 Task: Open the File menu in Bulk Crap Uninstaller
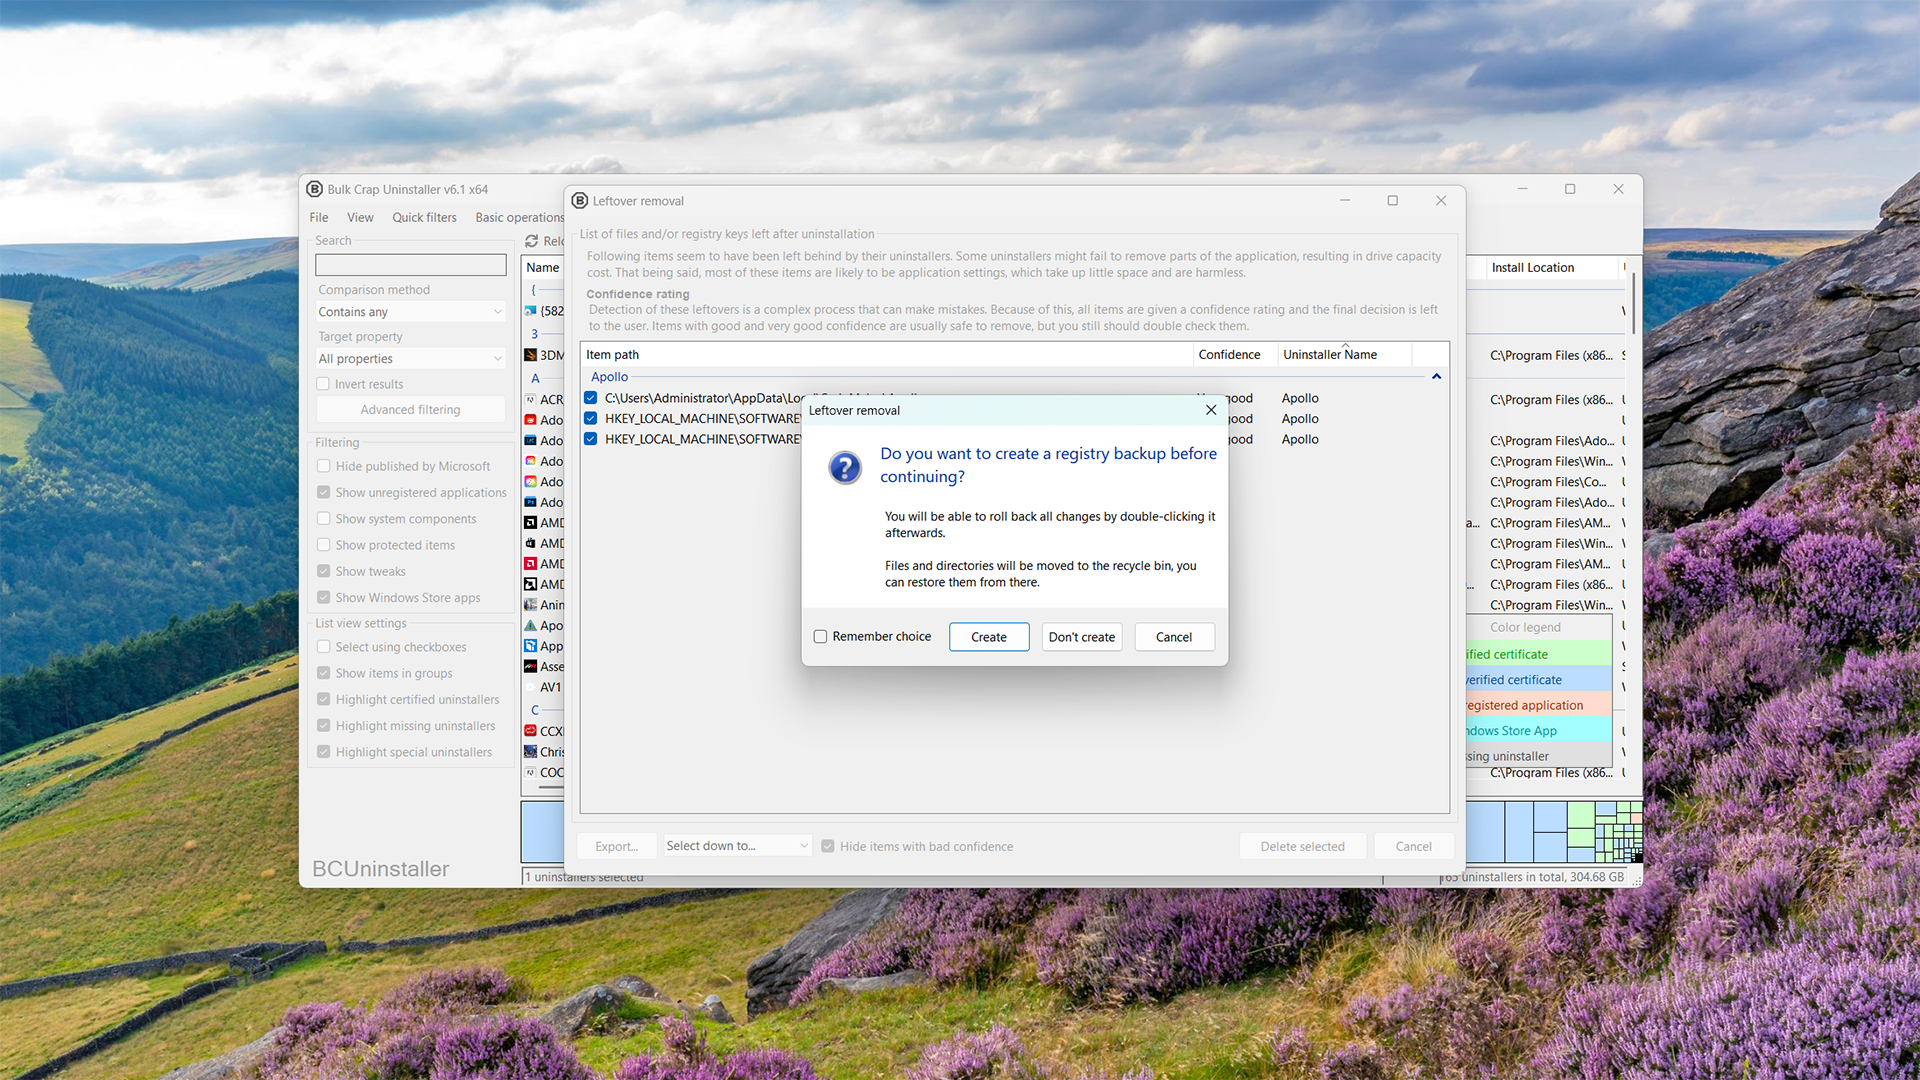(319, 218)
